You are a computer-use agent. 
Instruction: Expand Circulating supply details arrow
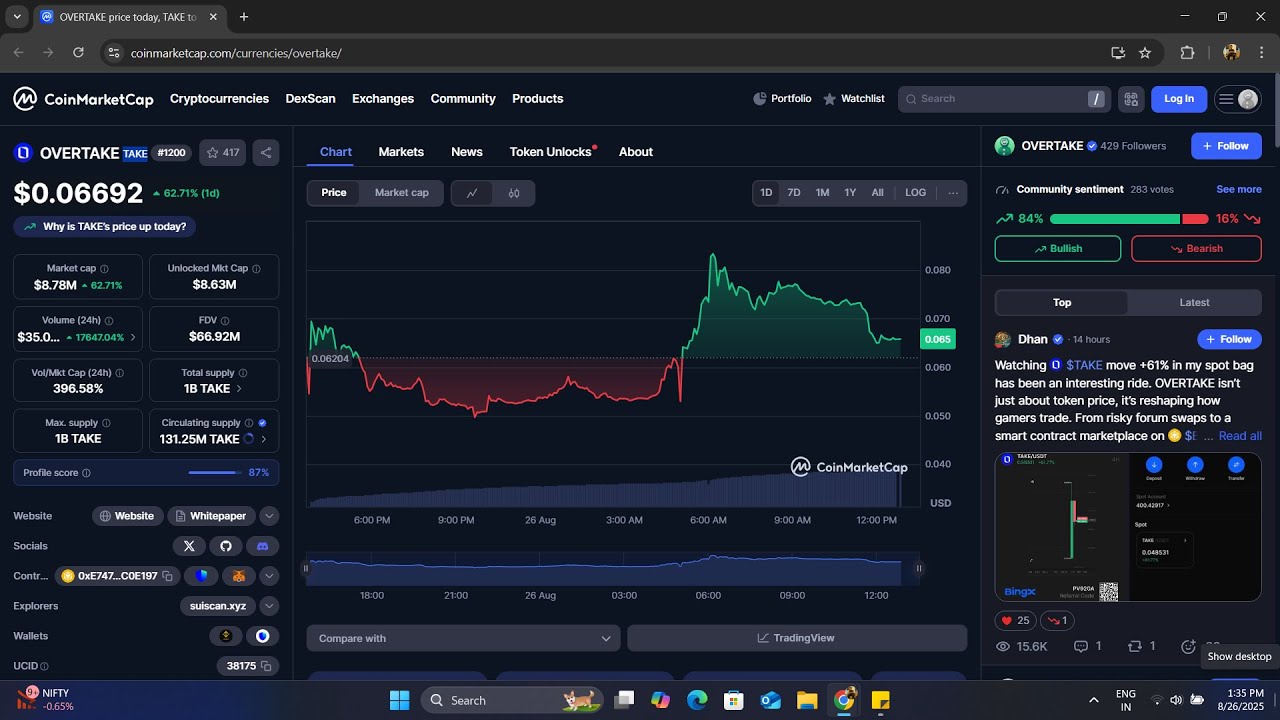(264, 439)
